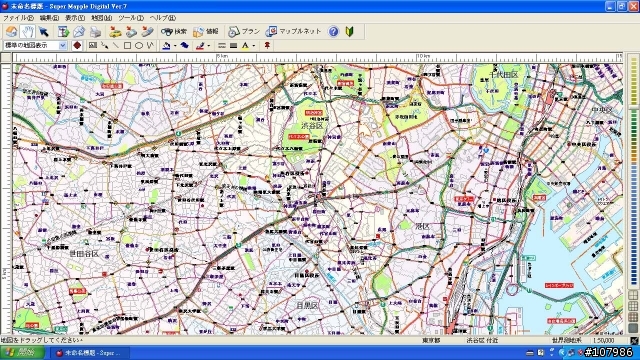Open the text color dropdown arrow
This screenshot has height=360, width=640.
click(x=253, y=46)
